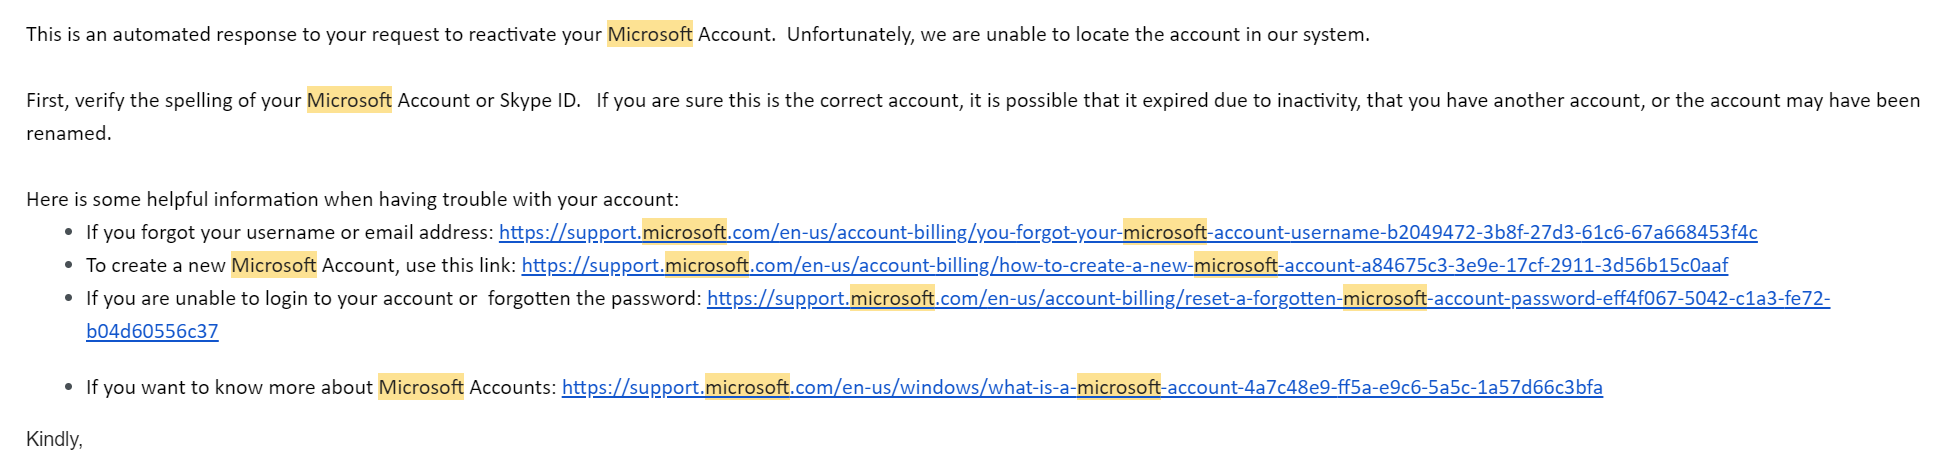Click highlighted Microsoft in 'know more about' bullet
The image size is (1944, 471).
tap(421, 387)
